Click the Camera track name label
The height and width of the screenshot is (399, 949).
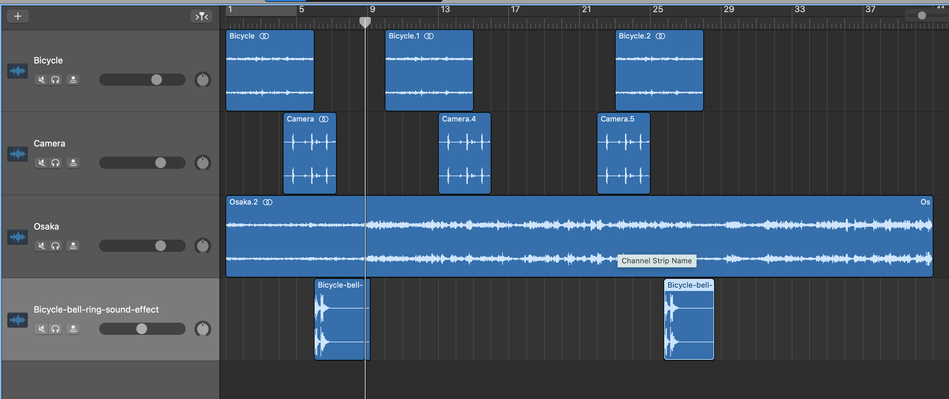click(x=50, y=143)
